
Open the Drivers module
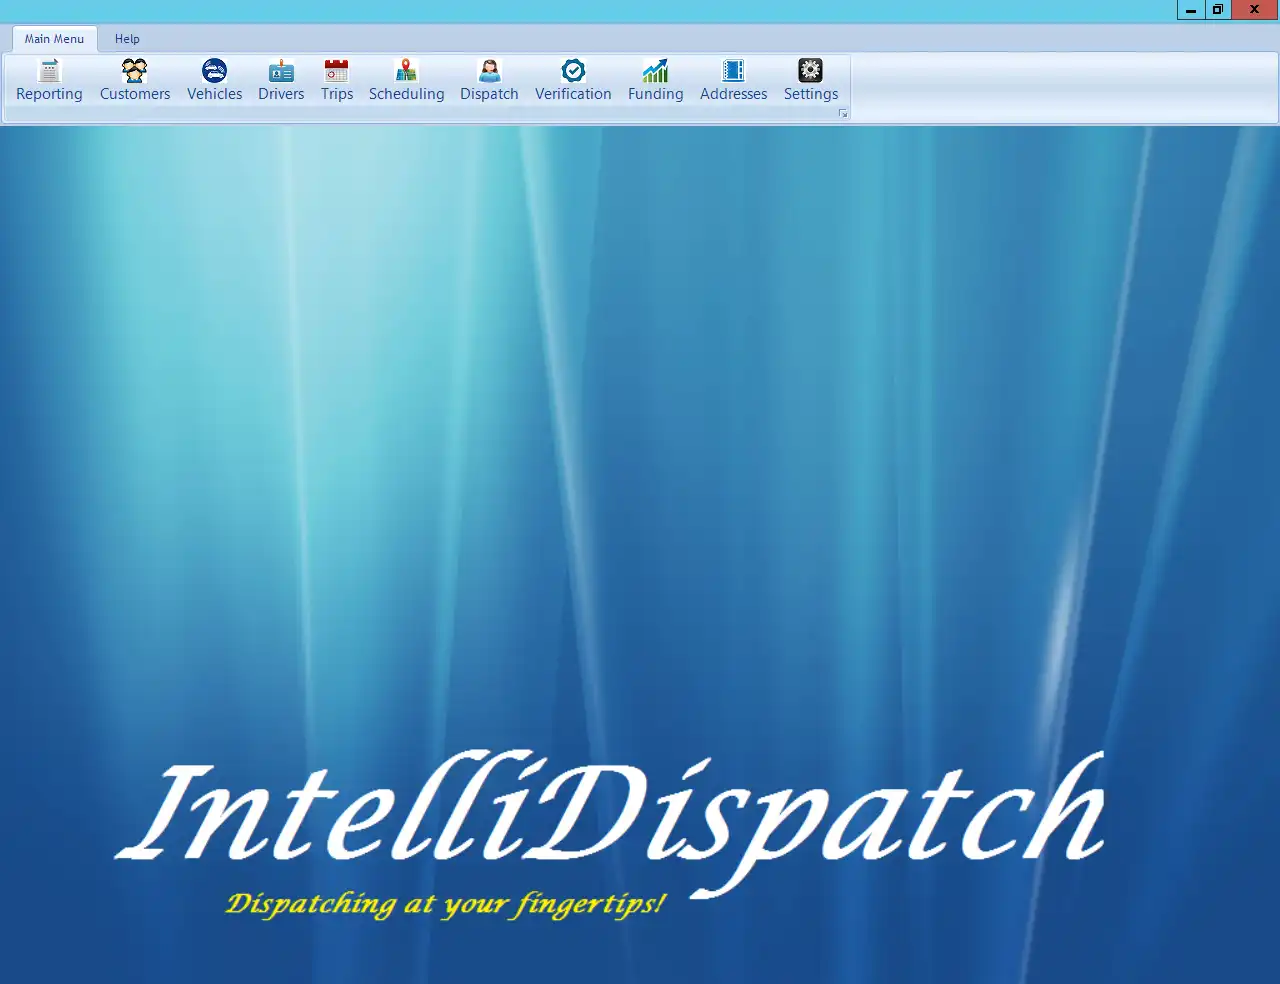point(281,81)
